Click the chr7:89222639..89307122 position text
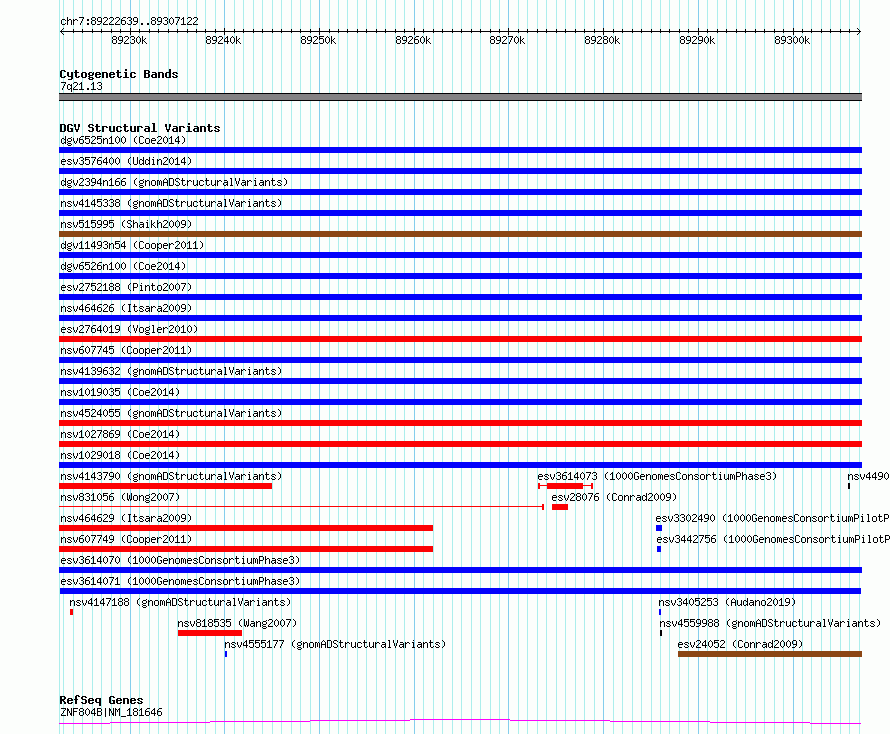The width and height of the screenshot is (890, 734). pyautogui.click(x=129, y=21)
